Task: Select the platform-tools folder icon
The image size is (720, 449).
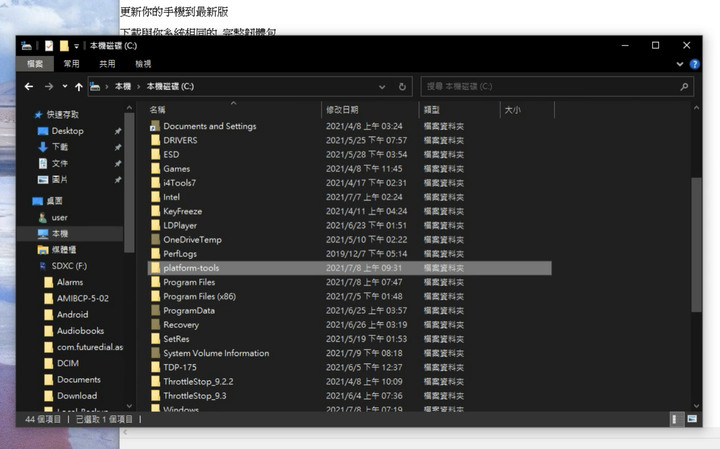Action: tap(155, 268)
